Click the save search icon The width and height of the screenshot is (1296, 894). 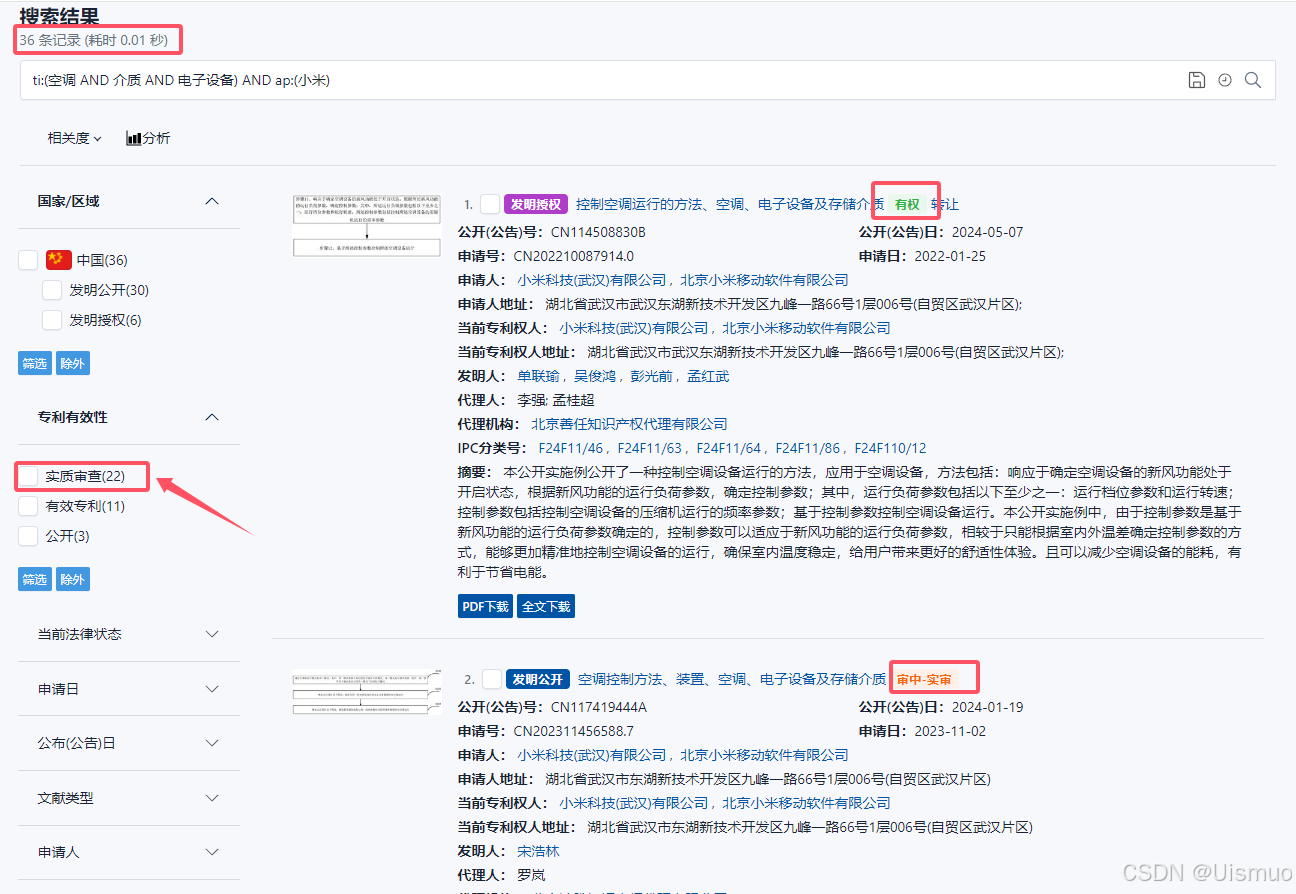pyautogui.click(x=1196, y=80)
